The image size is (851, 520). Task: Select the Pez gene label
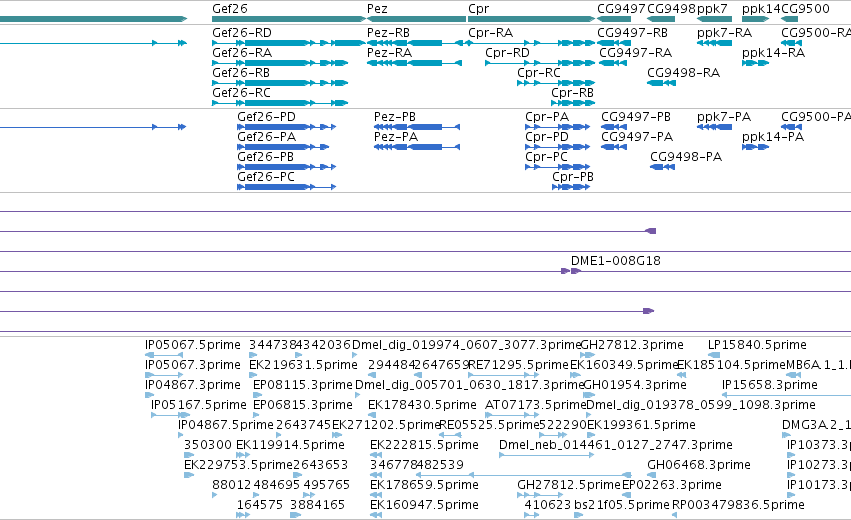[x=377, y=9]
